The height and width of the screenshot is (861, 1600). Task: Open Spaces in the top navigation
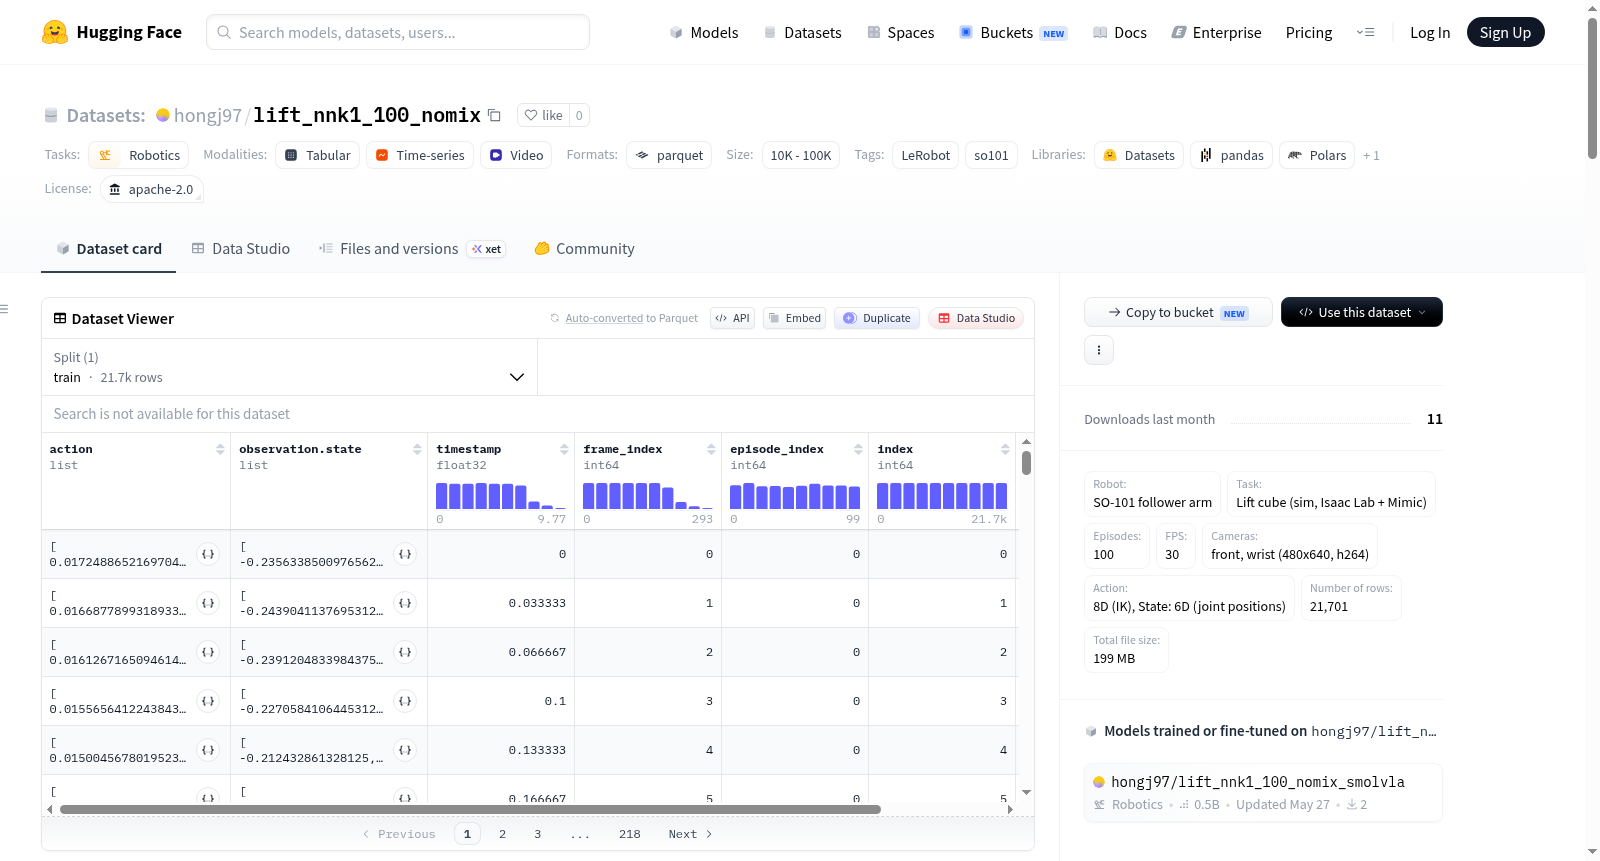click(x=901, y=32)
